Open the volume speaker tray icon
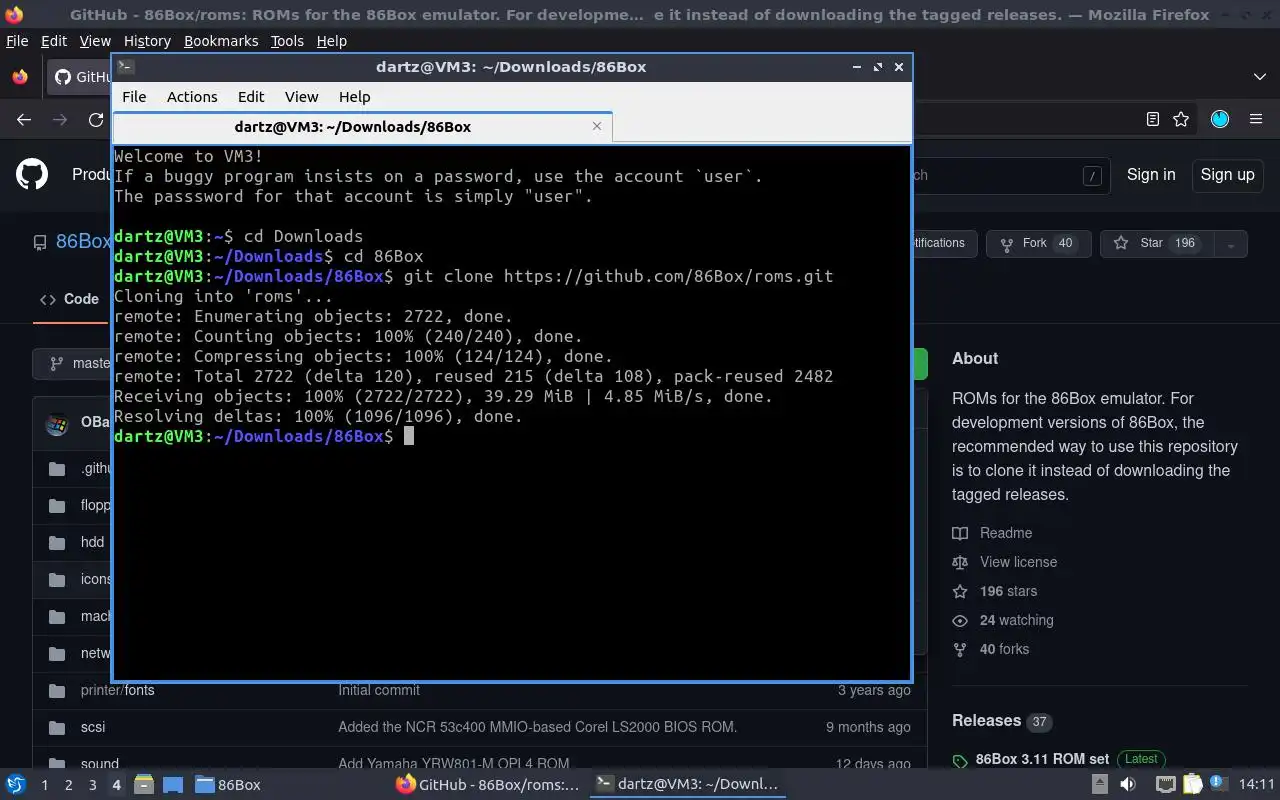 (x=1128, y=785)
